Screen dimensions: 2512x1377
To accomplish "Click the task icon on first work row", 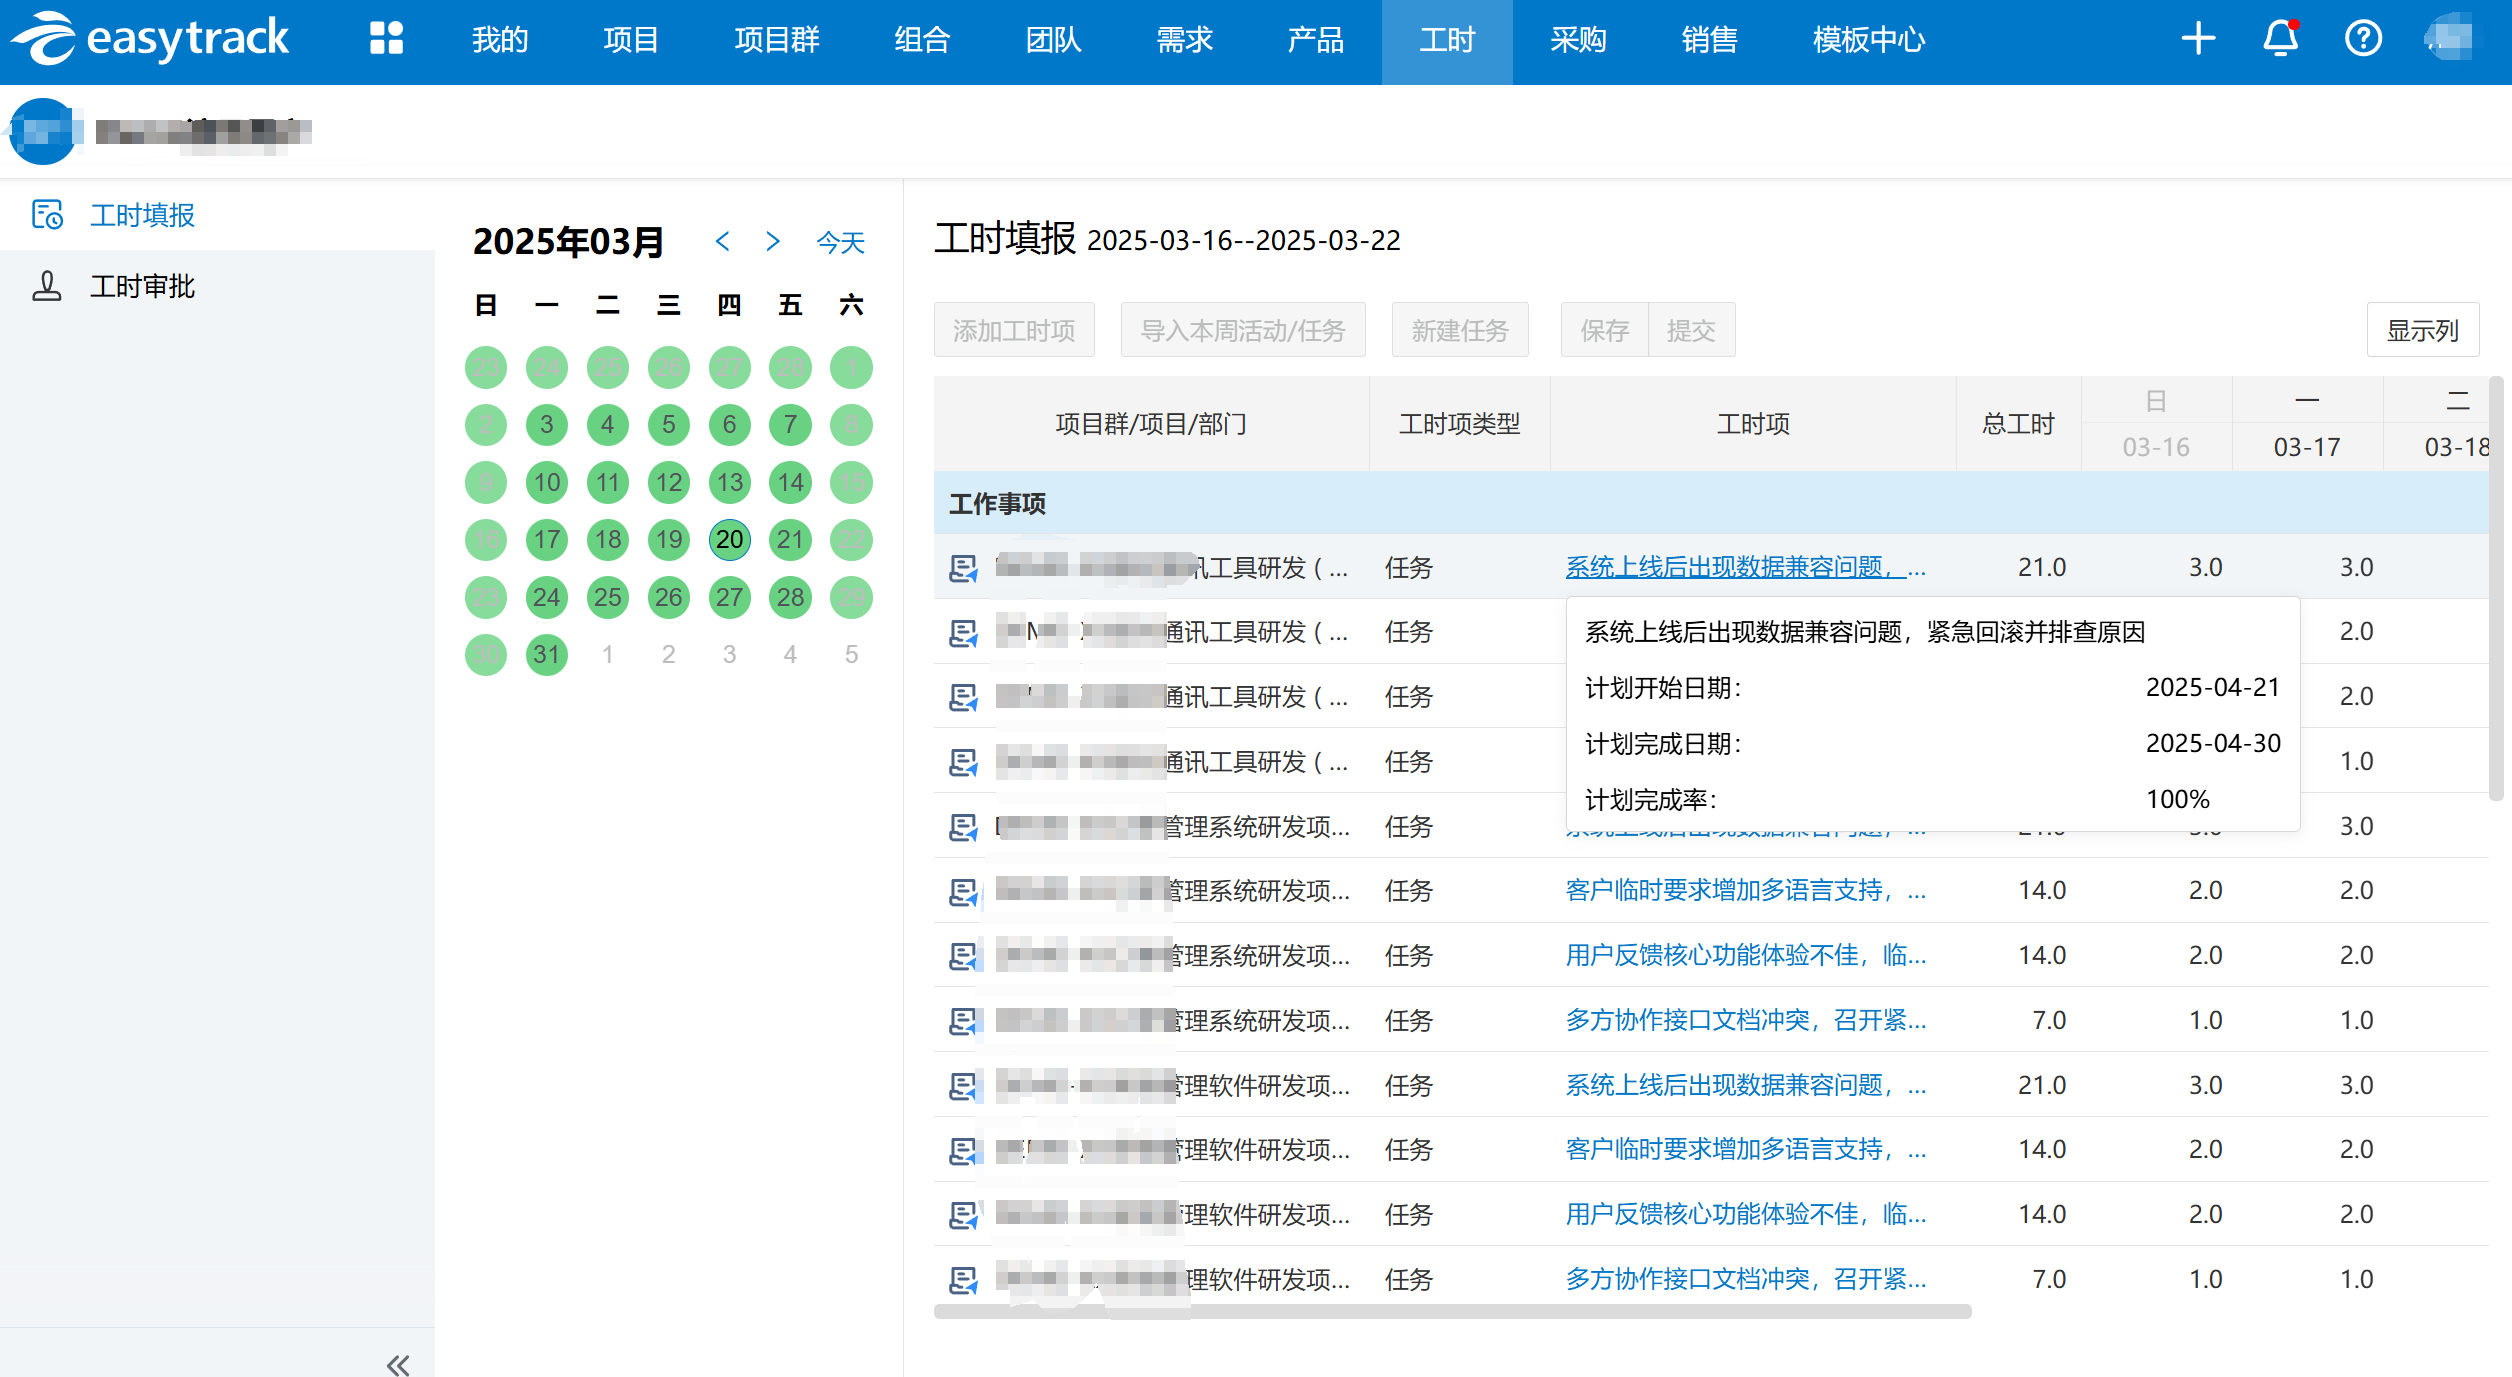I will click(962, 568).
